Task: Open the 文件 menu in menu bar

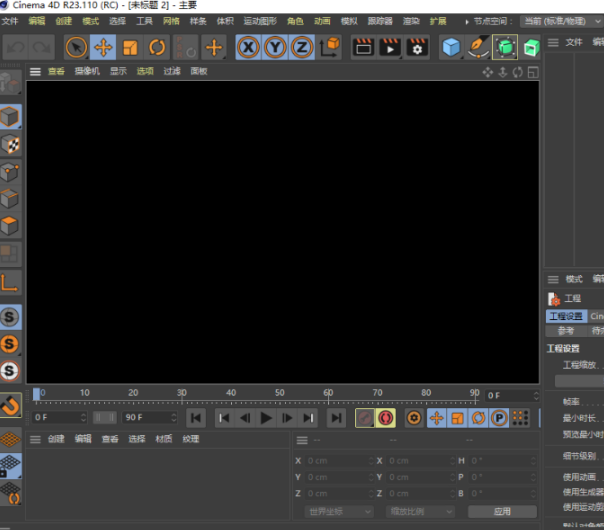Action: [x=10, y=21]
